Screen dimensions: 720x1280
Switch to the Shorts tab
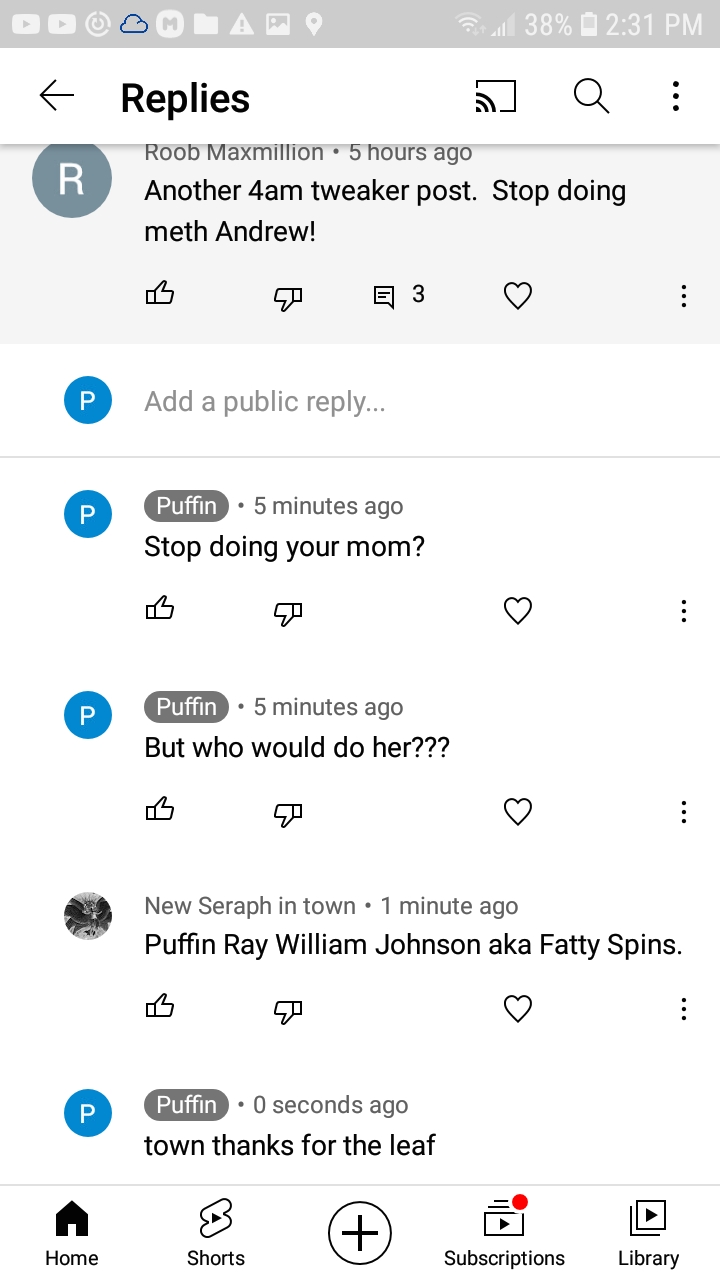(x=216, y=1233)
